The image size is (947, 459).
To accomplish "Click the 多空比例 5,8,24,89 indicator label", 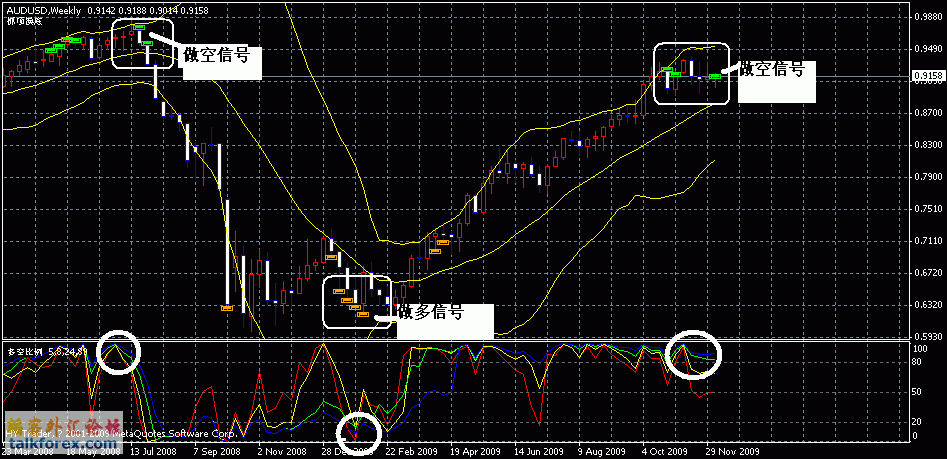I will pyautogui.click(x=47, y=350).
